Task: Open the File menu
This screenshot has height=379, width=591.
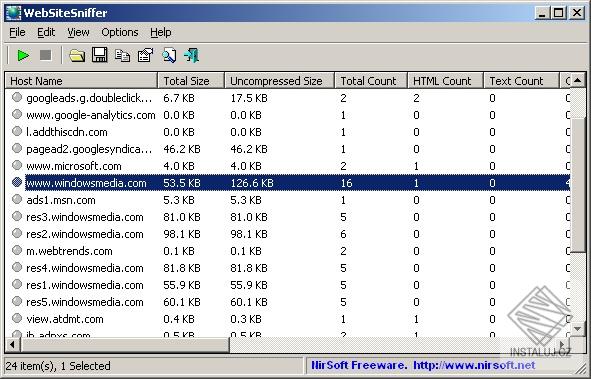Action: click(x=17, y=32)
